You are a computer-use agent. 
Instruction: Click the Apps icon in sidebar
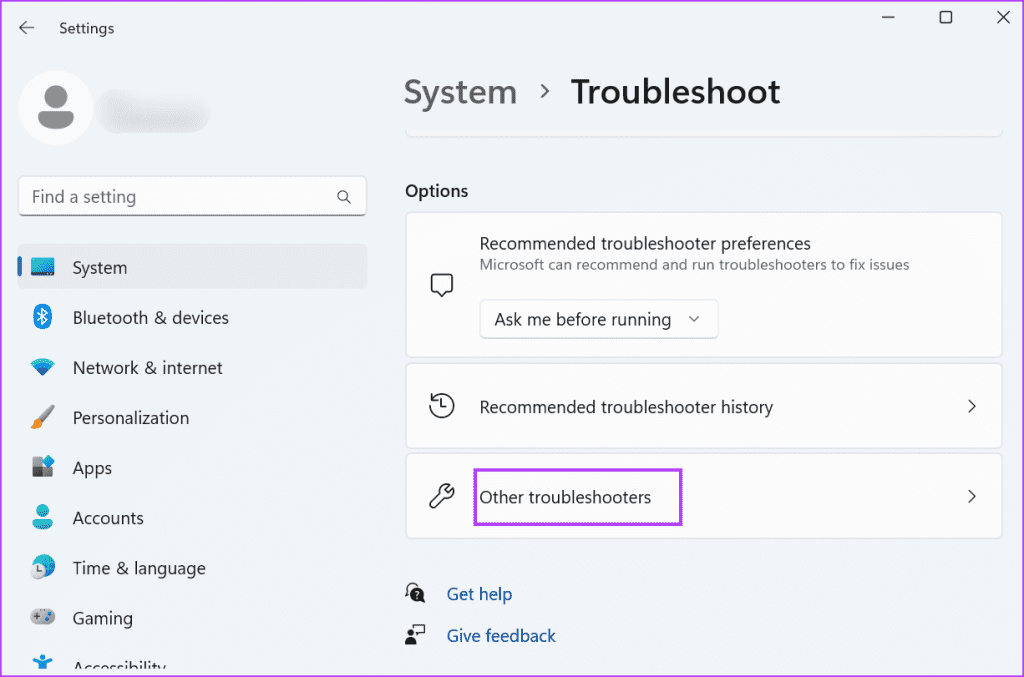coord(43,467)
